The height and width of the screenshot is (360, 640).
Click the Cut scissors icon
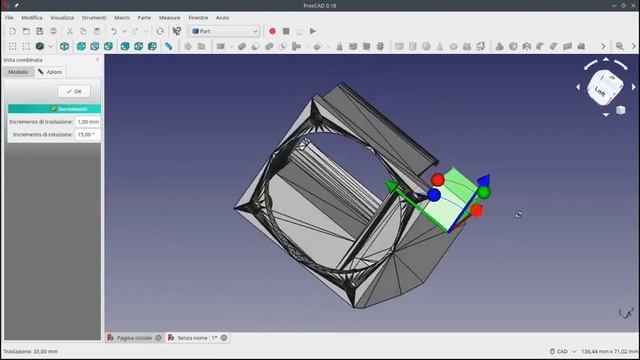[x=70, y=31]
